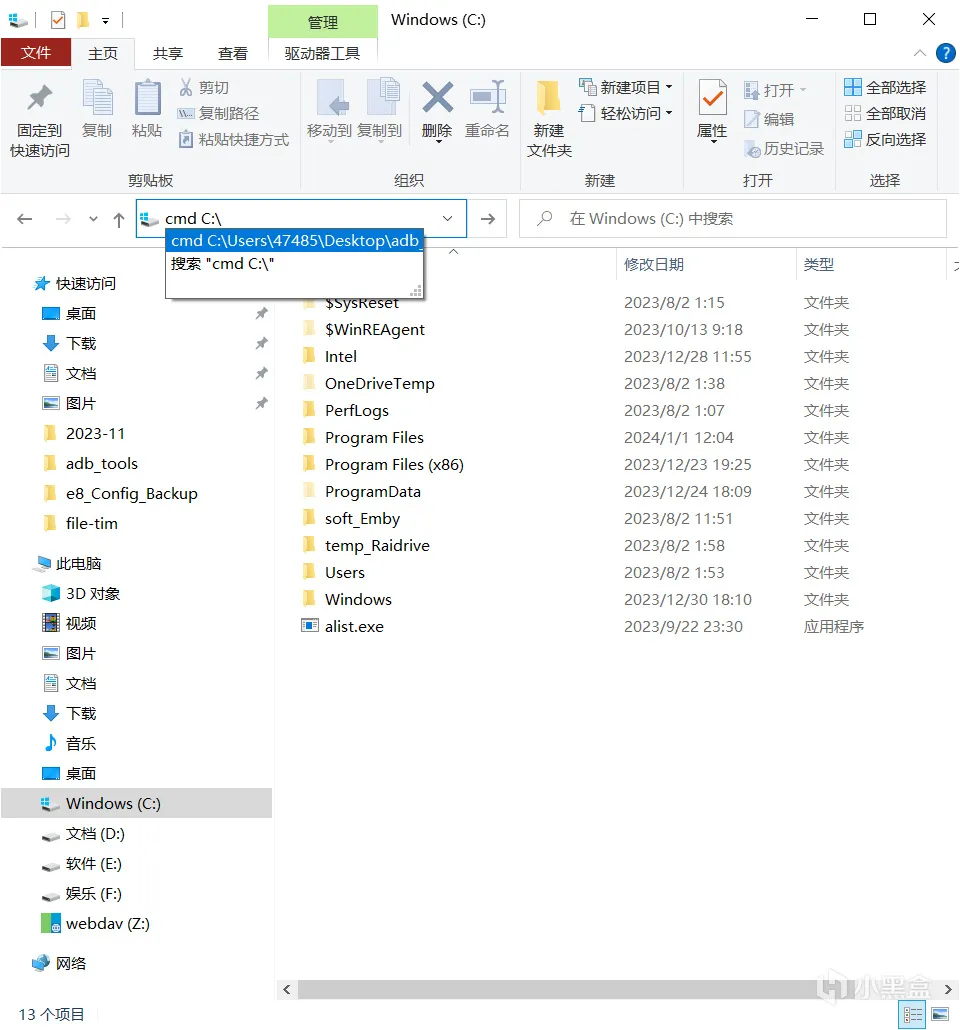Viewport: 960px width, 1030px height.
Task: Open the File (文件) menu
Action: (36, 53)
